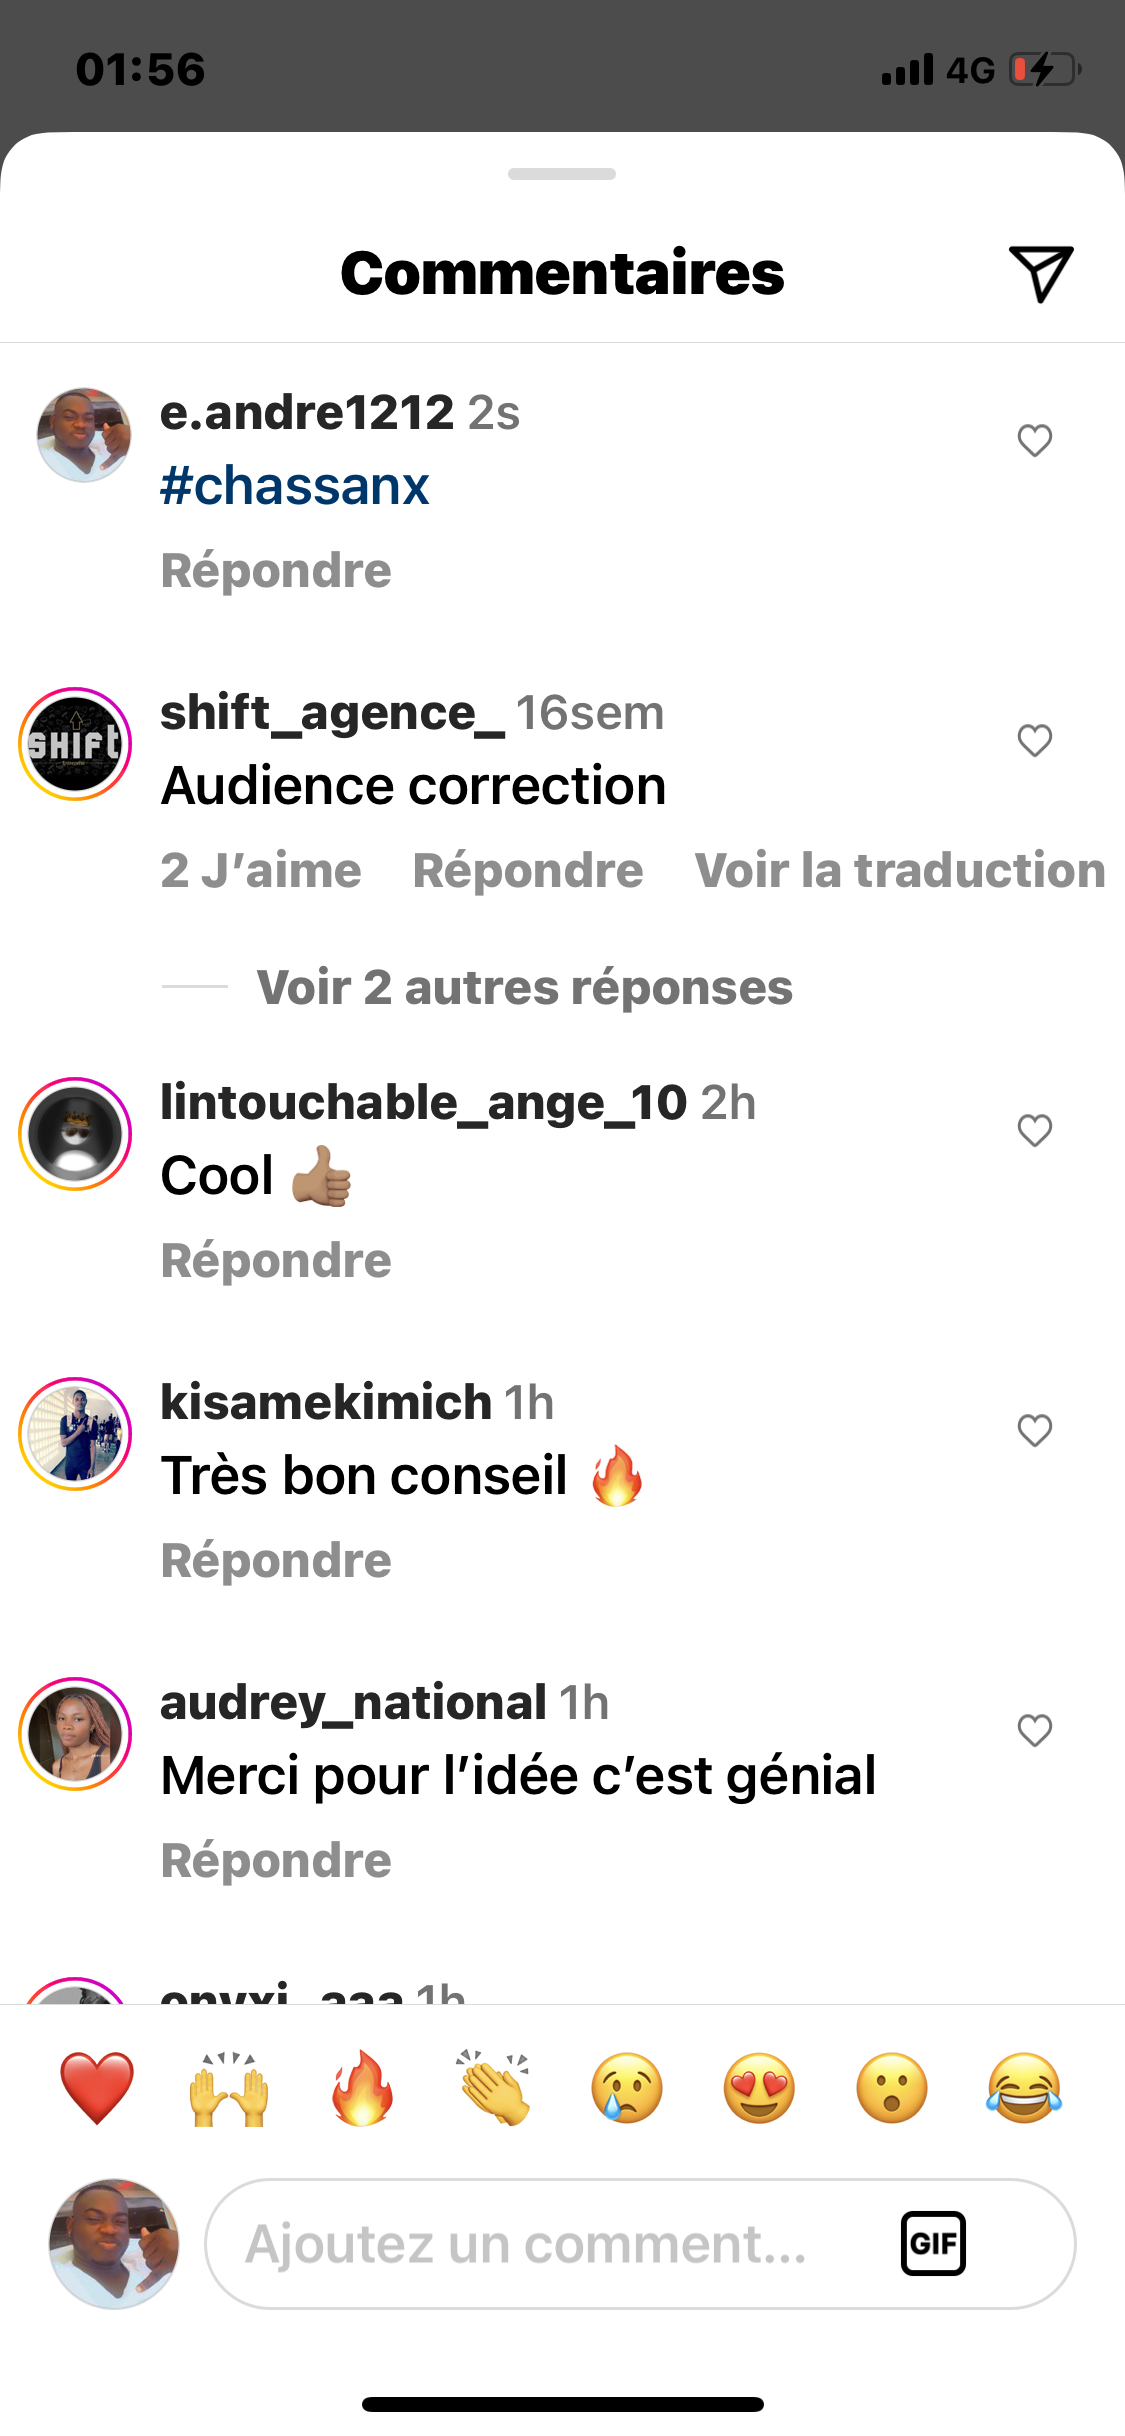This screenshot has height=2436, width=1125.
Task: Like e.andre1212's #chassanx comment
Action: 1035,440
